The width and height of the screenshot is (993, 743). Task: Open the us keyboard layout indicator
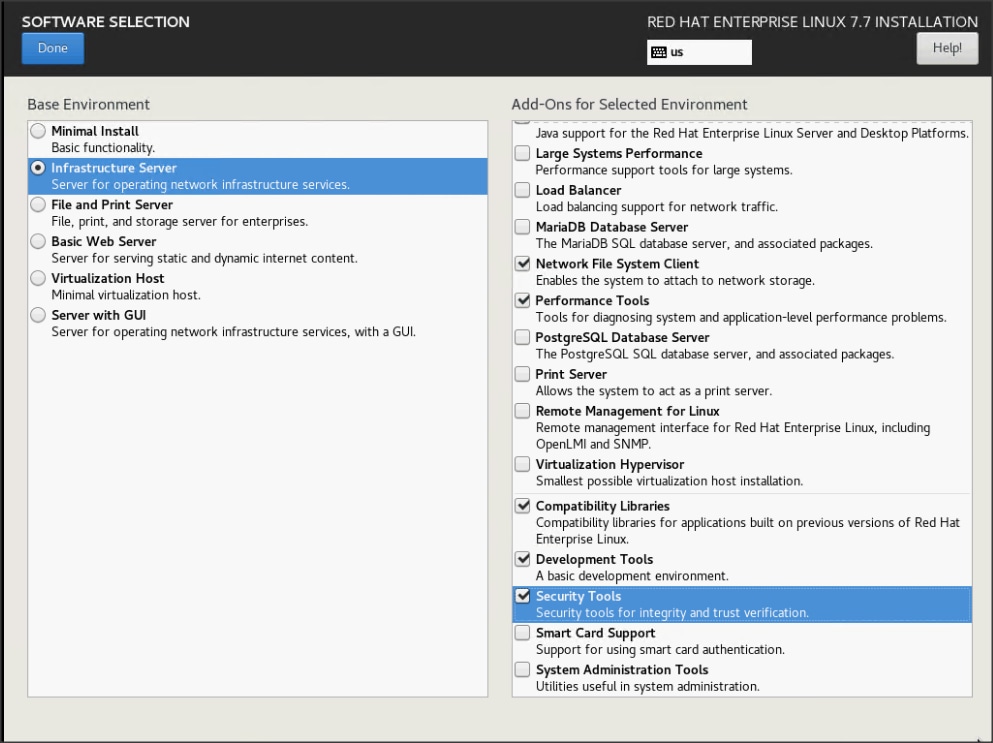click(x=699, y=52)
